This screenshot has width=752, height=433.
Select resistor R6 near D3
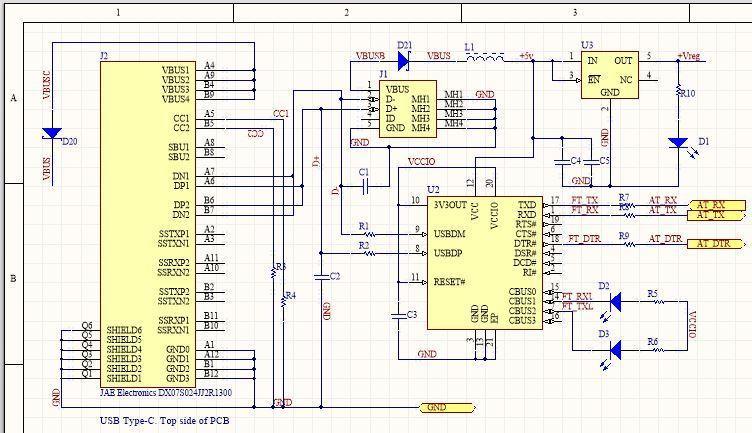(x=658, y=350)
